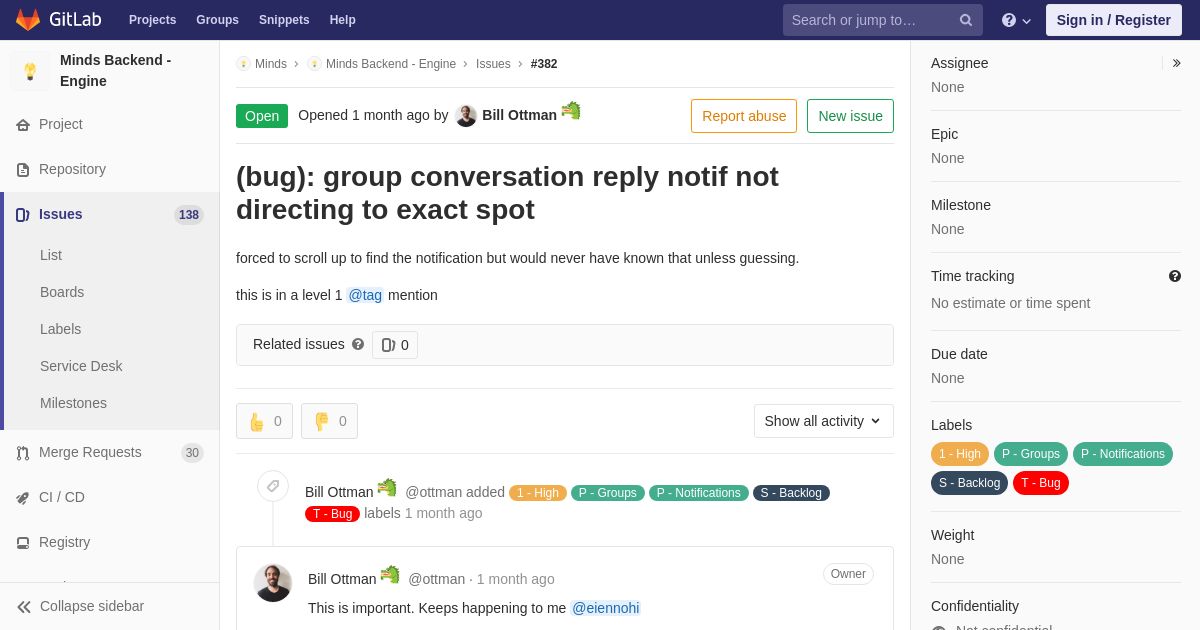
Task: Click the activity feed P - Groups label
Action: point(608,493)
